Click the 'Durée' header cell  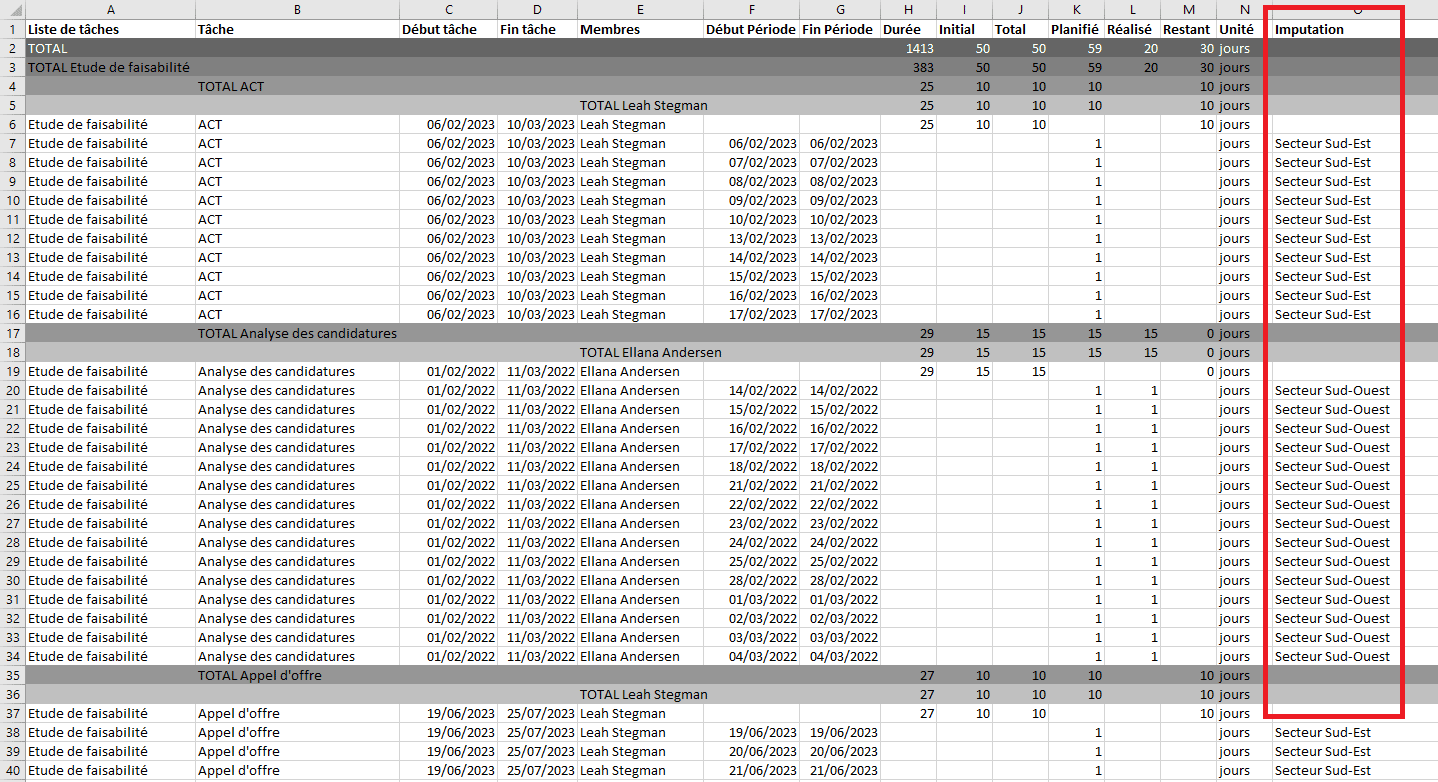908,29
